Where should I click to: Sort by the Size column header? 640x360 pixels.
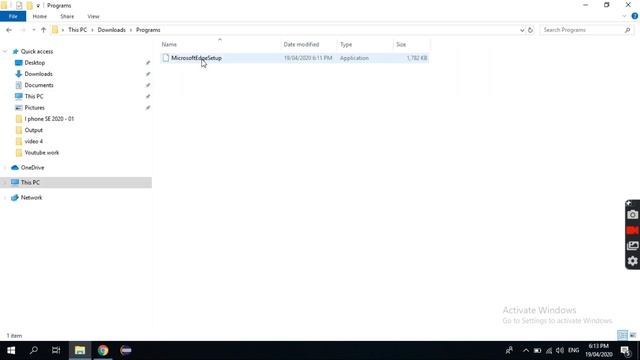(401, 44)
